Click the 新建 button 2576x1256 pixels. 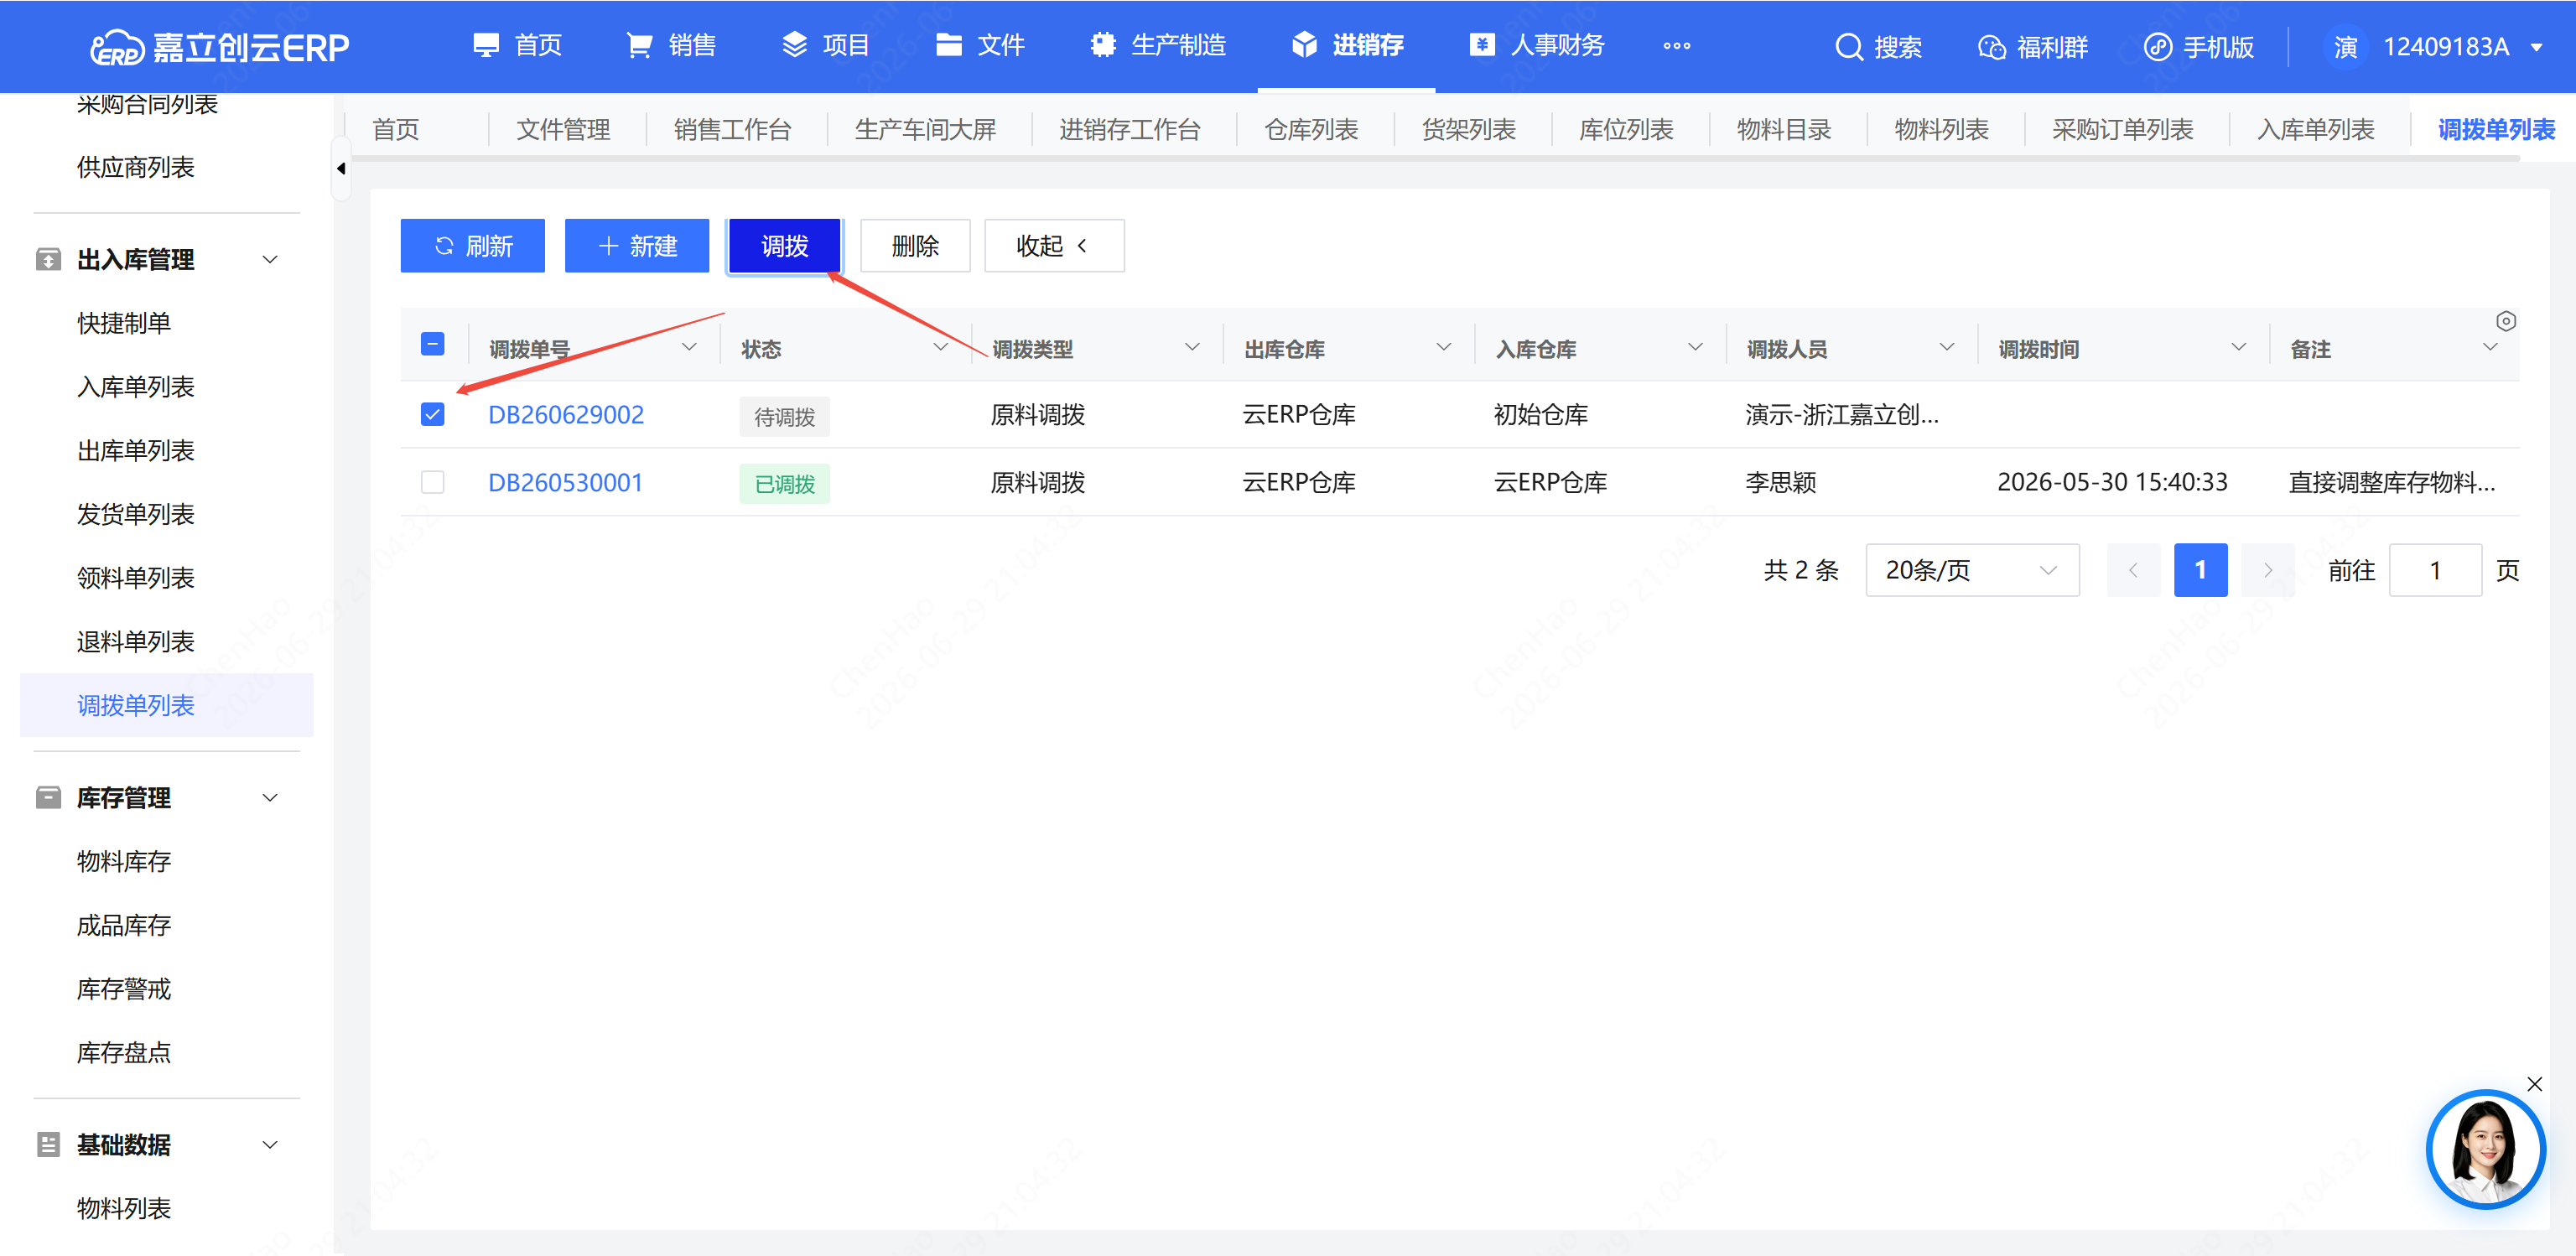pyautogui.click(x=637, y=246)
